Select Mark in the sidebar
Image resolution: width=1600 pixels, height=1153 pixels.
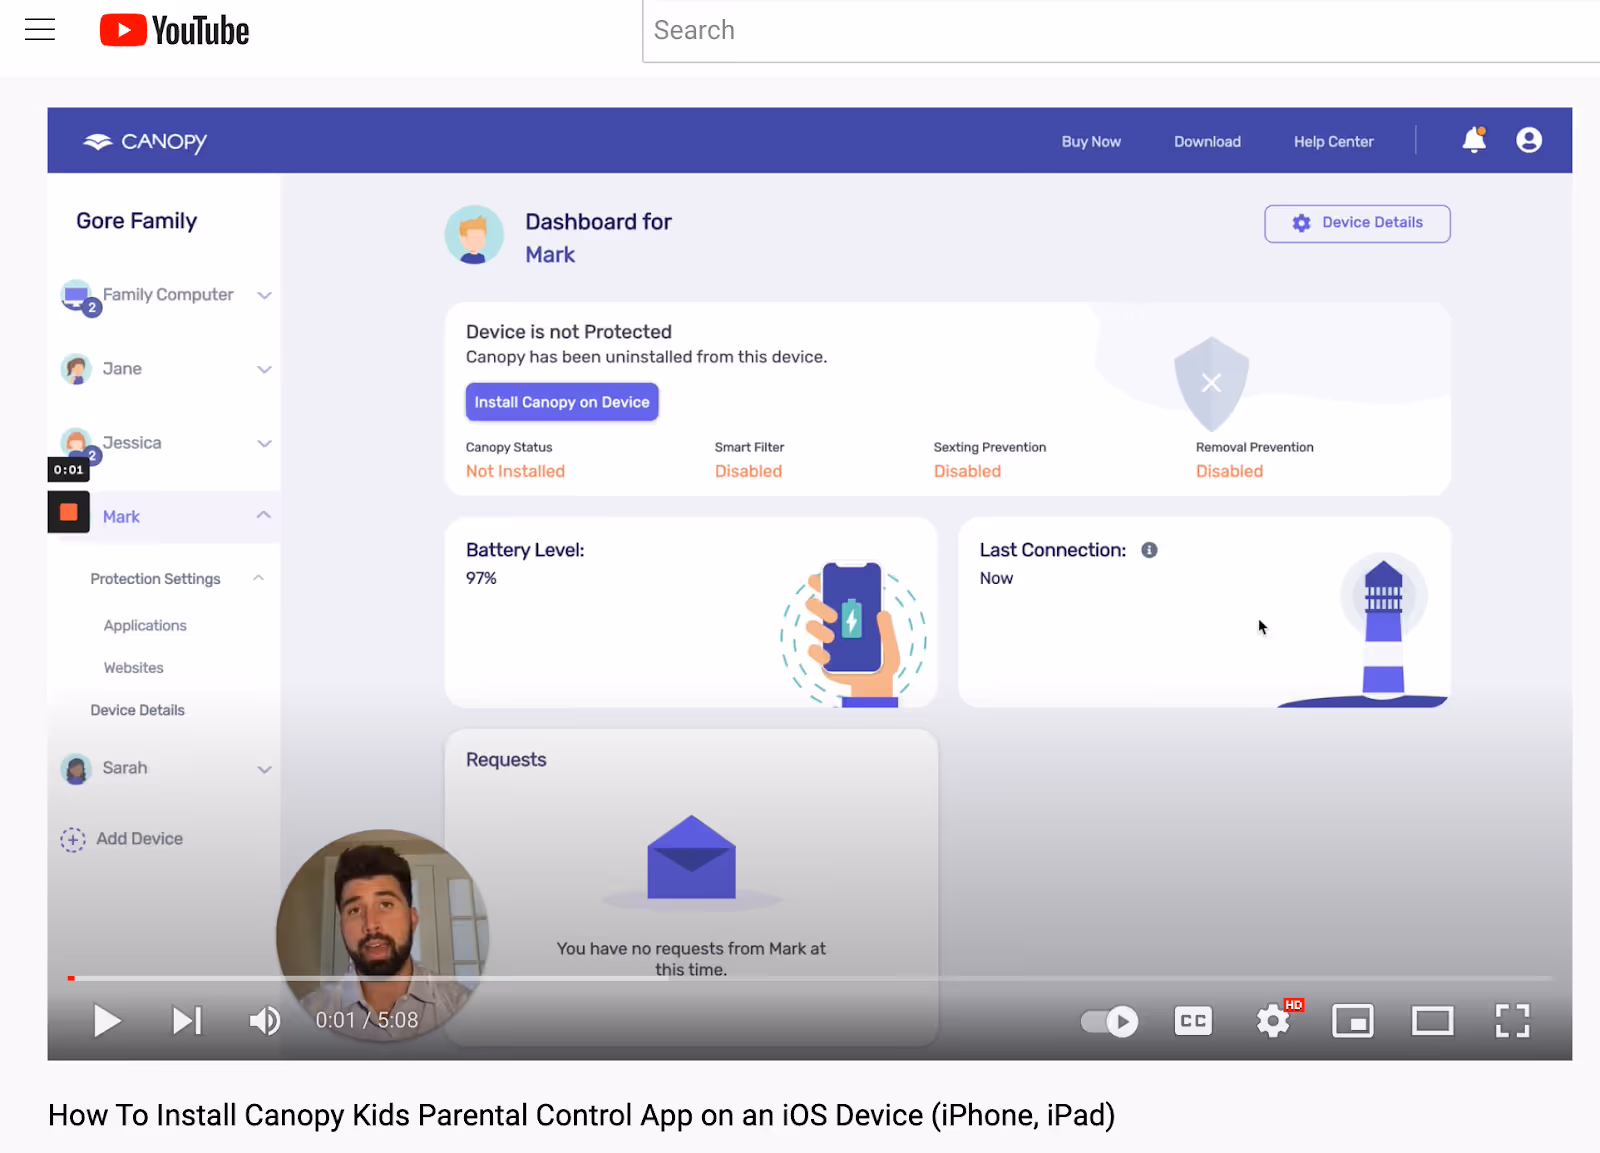point(121,517)
